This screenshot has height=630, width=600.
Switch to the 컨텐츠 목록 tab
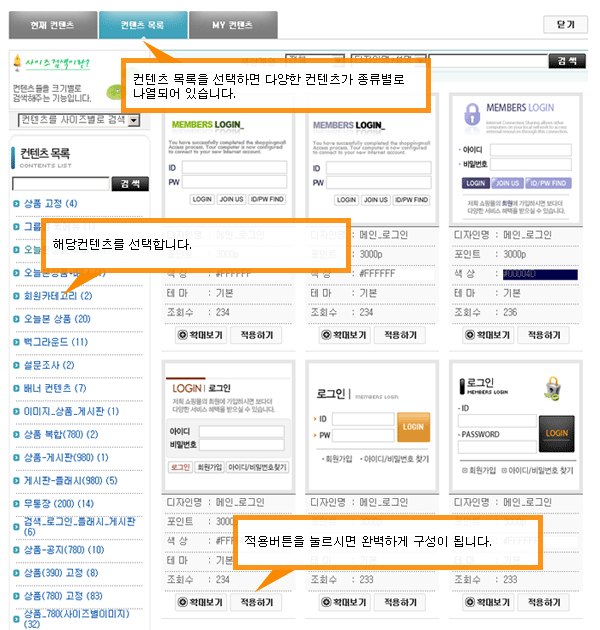tap(143, 22)
